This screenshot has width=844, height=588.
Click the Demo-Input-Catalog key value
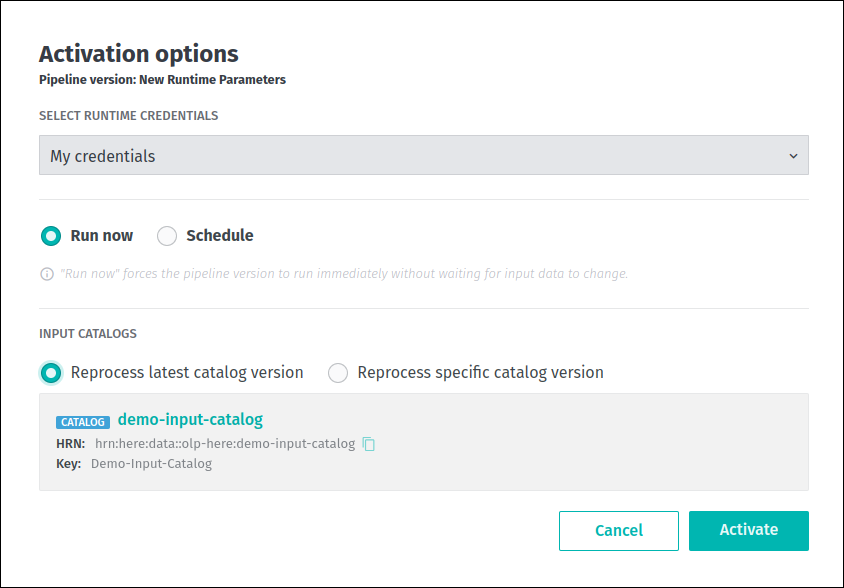click(151, 464)
